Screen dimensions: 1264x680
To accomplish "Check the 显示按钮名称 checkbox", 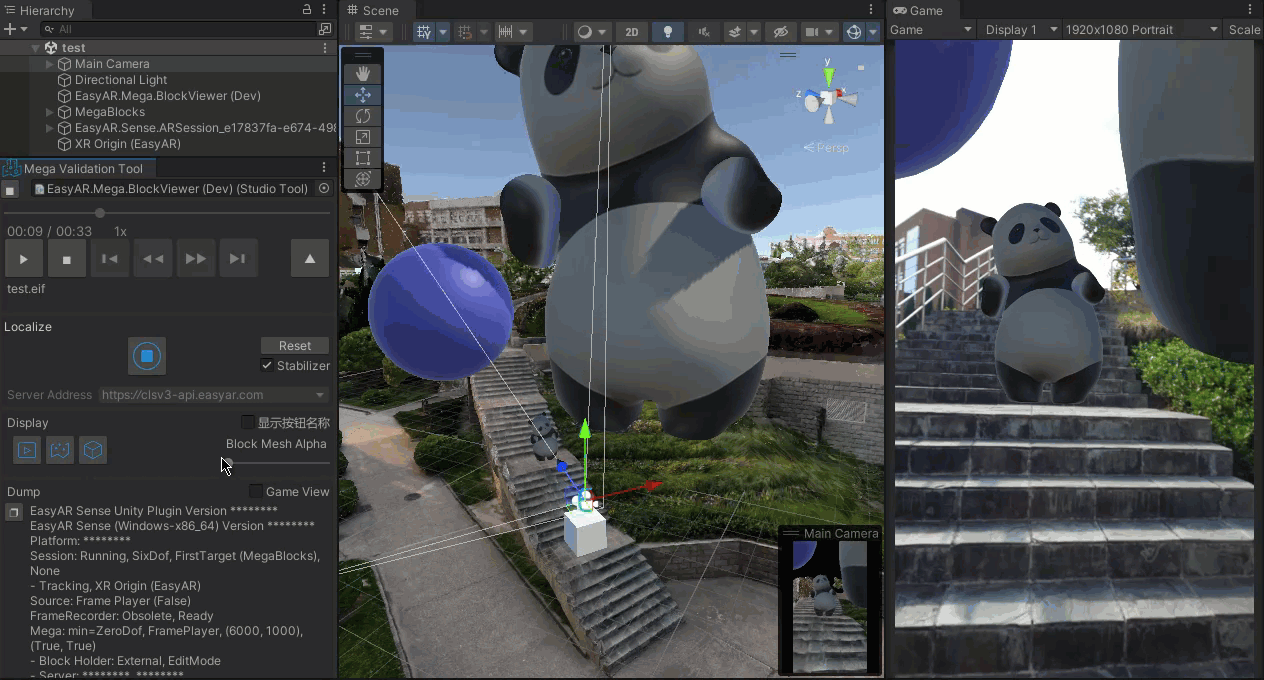I will 248,423.
